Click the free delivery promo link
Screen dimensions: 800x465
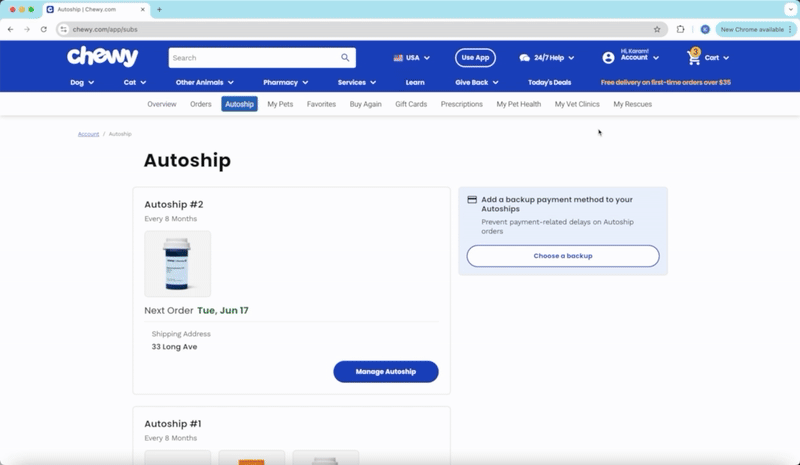(x=666, y=82)
